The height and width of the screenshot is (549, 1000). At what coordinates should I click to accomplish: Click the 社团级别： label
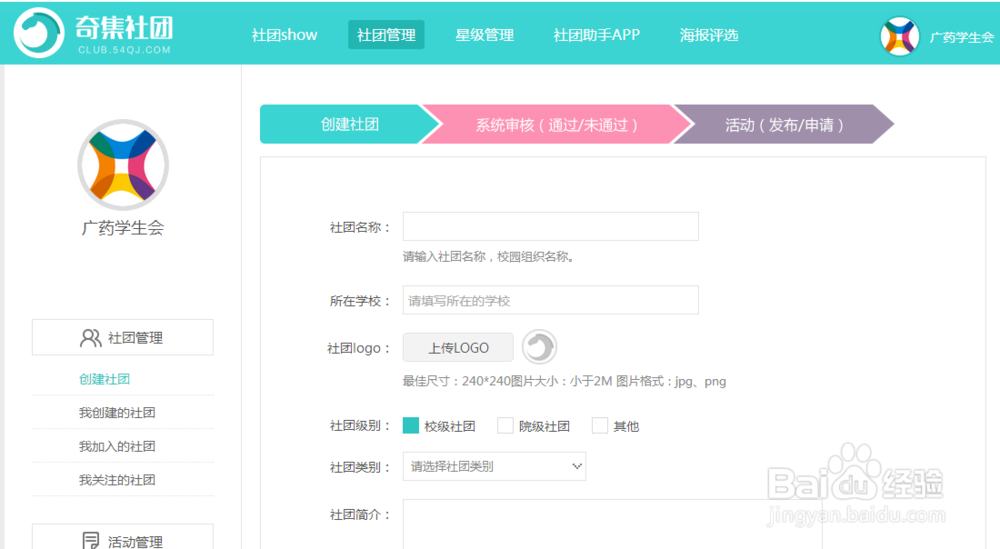[x=360, y=425]
